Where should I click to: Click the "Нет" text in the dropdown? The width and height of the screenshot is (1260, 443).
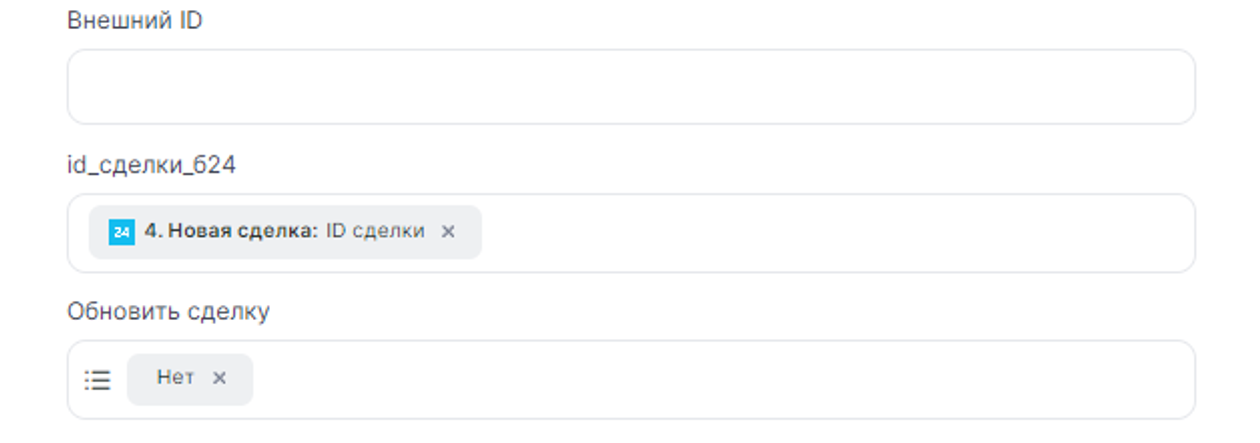[175, 378]
